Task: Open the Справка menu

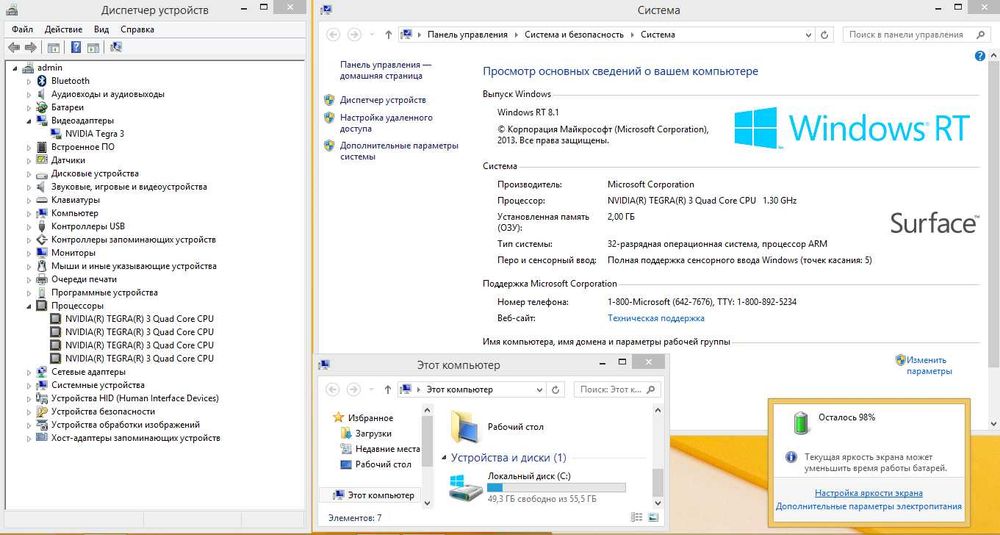Action: point(137,29)
